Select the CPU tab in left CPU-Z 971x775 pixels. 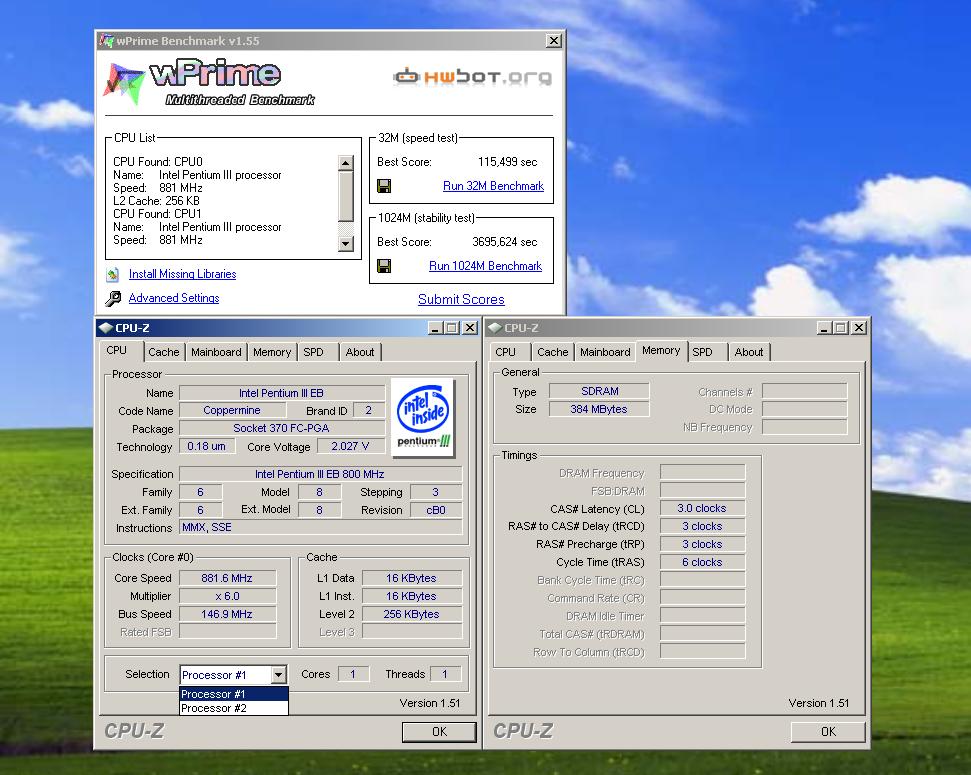[x=121, y=350]
